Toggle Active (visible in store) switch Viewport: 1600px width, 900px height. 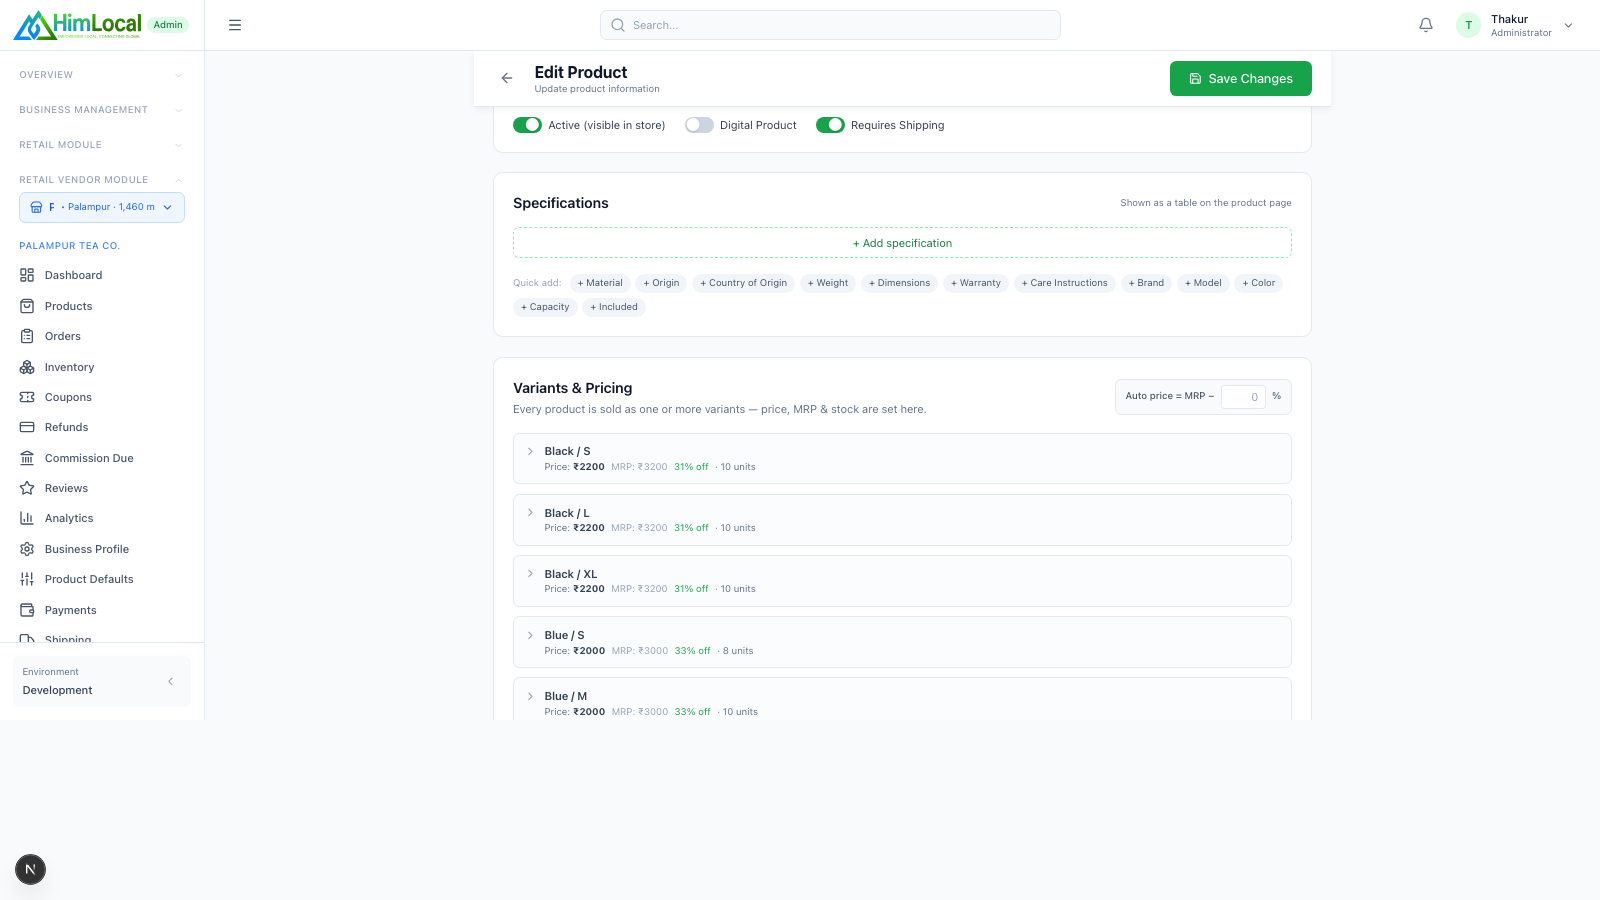(527, 125)
